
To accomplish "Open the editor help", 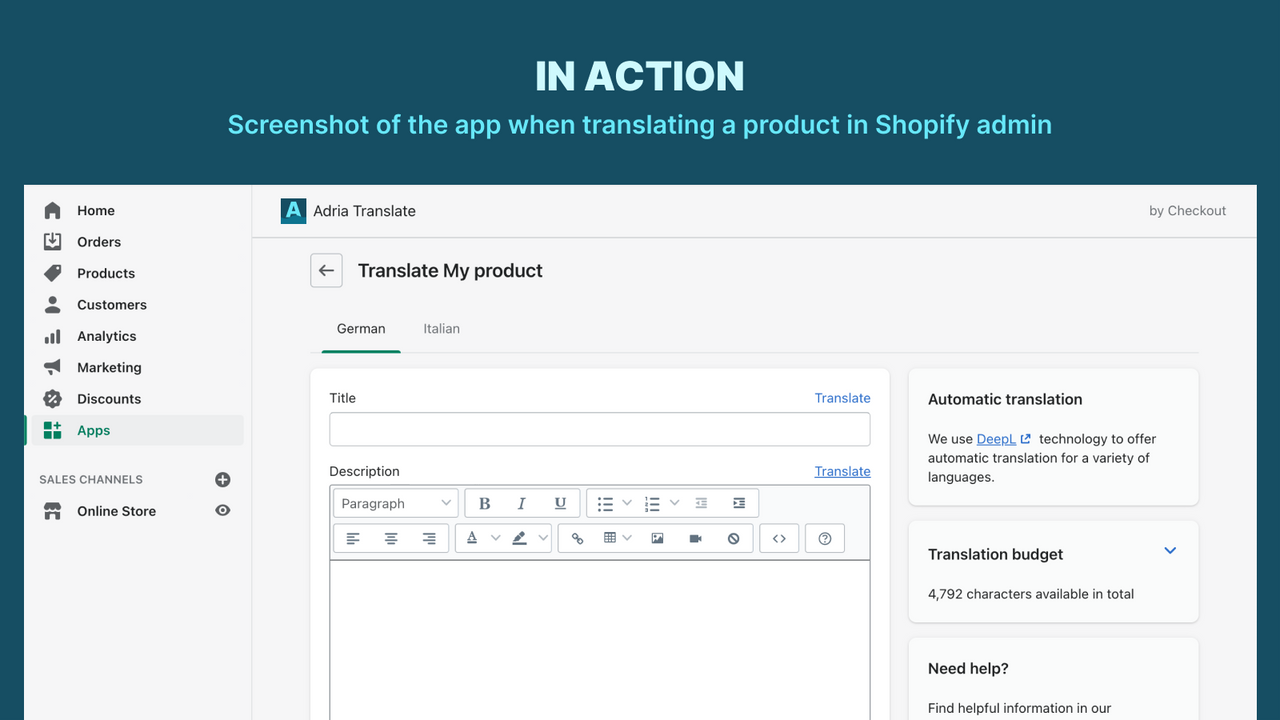I will click(x=824, y=538).
